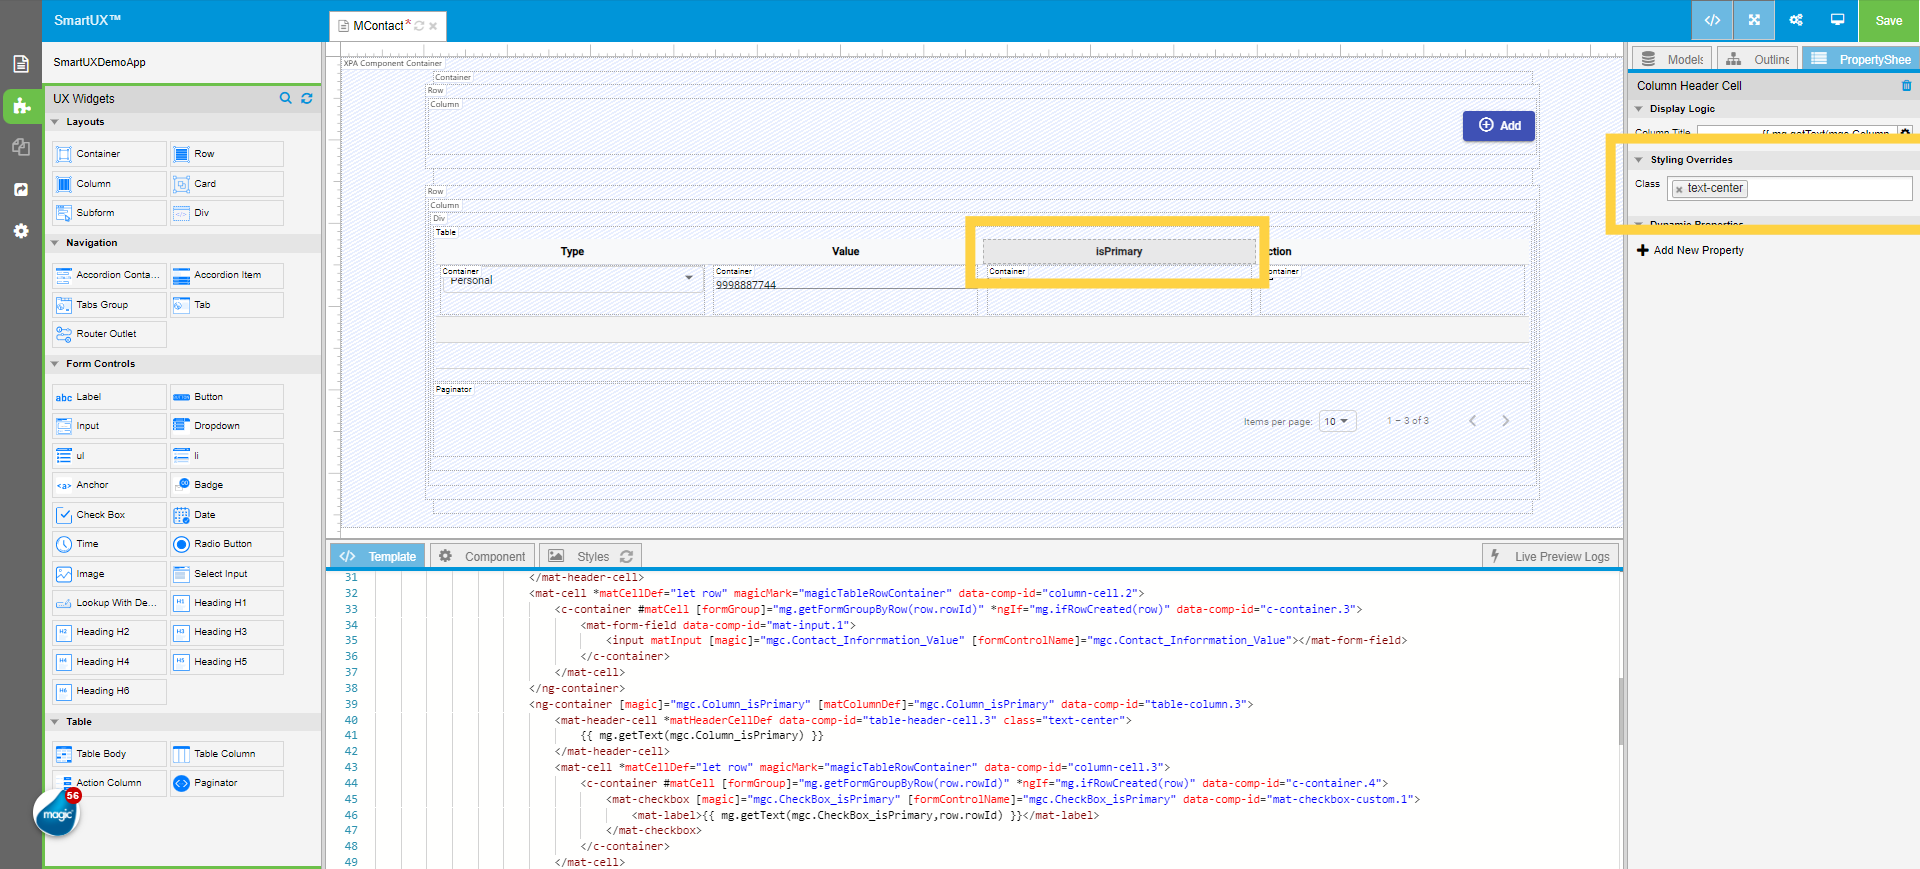Click the Add button on canvas
Image resolution: width=1920 pixels, height=869 pixels.
(1498, 125)
